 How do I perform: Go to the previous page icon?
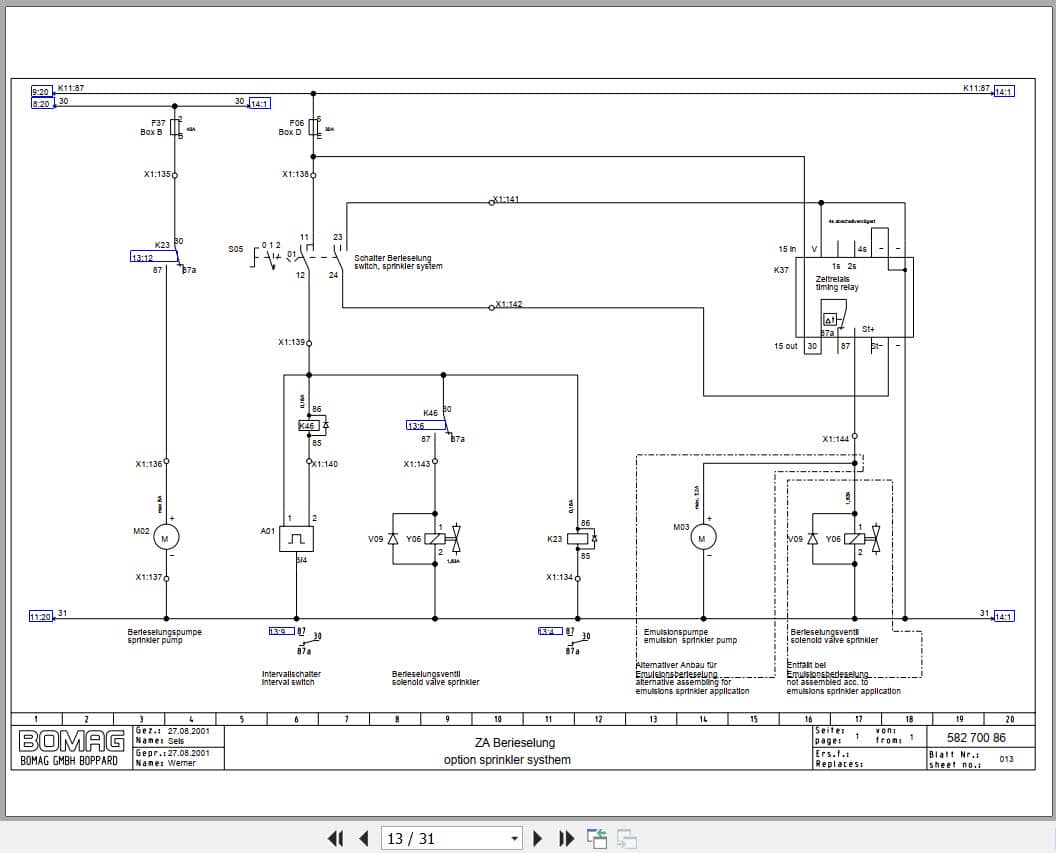[x=363, y=838]
